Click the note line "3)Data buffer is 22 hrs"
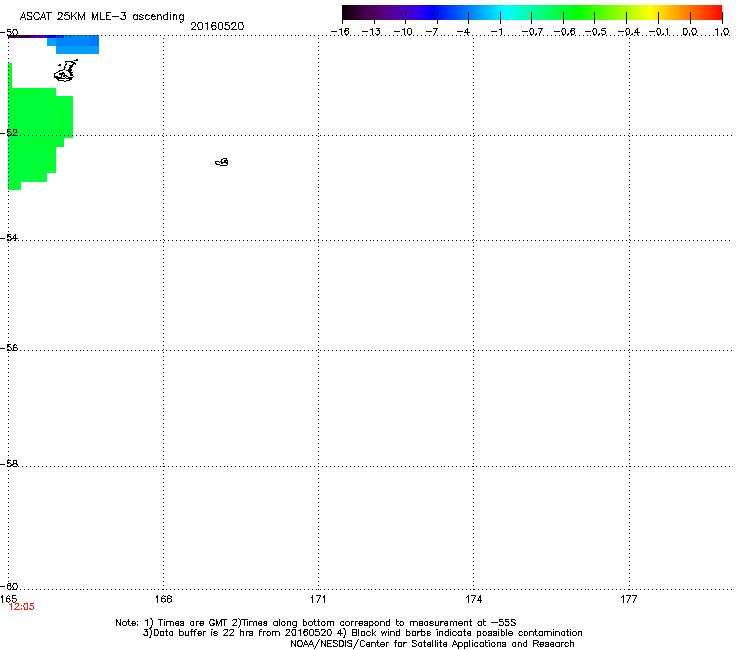Viewport: 740px width, 650px height. (362, 633)
